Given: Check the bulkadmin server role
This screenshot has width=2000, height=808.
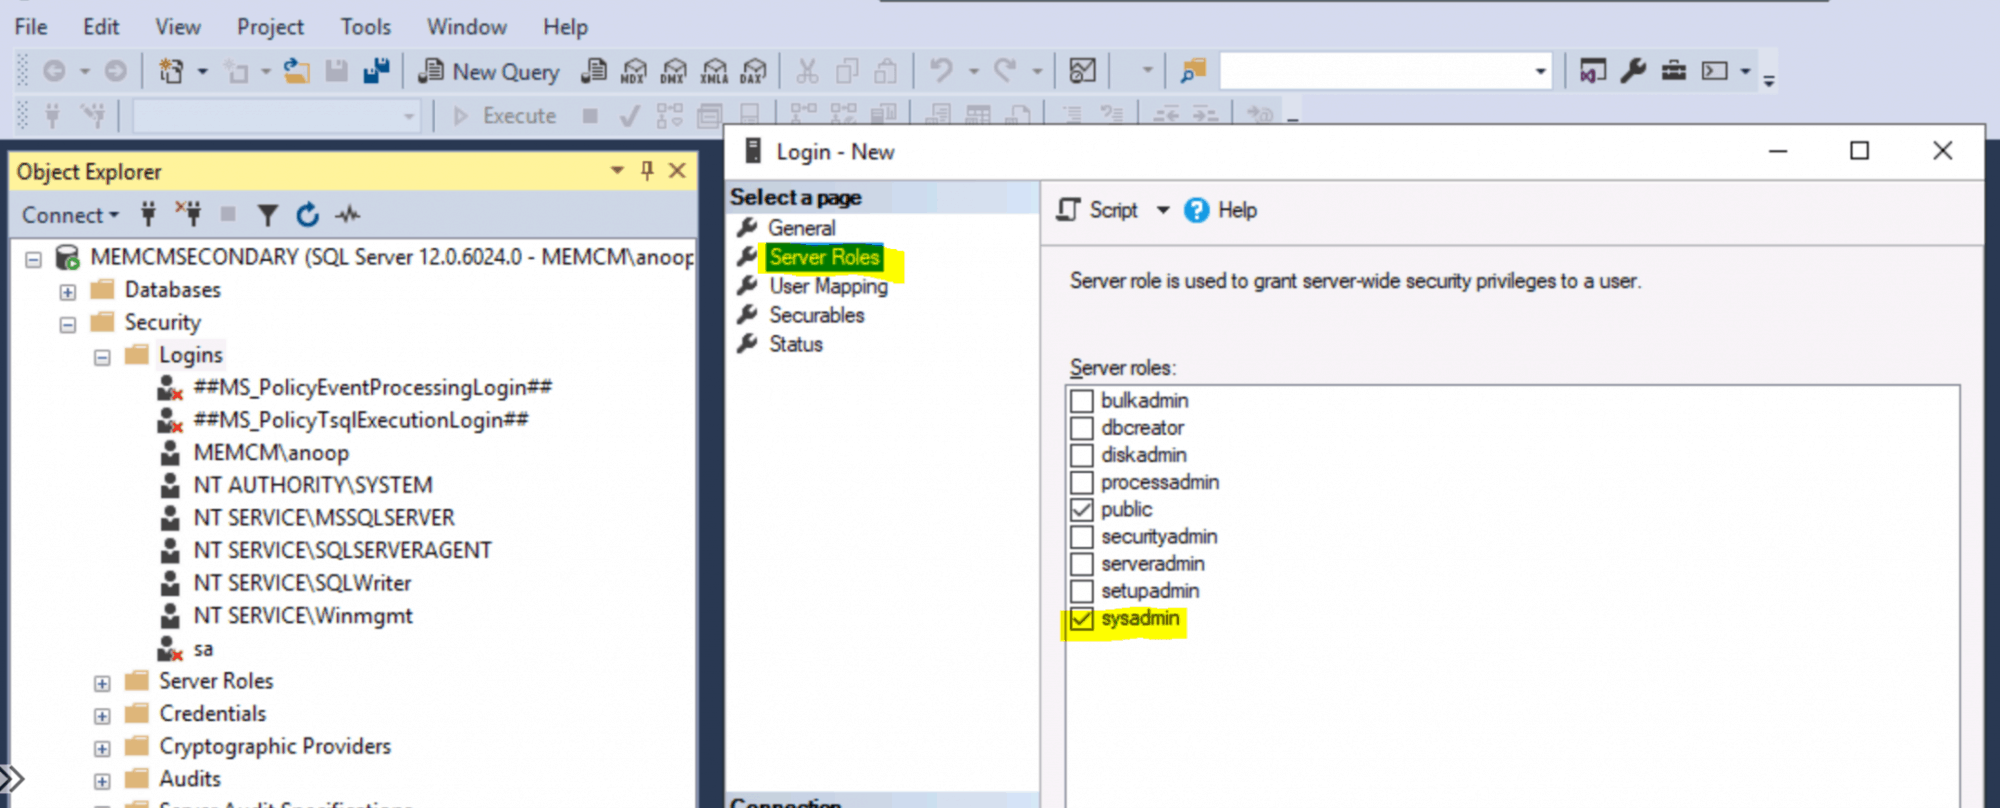Looking at the screenshot, I should click(x=1081, y=401).
